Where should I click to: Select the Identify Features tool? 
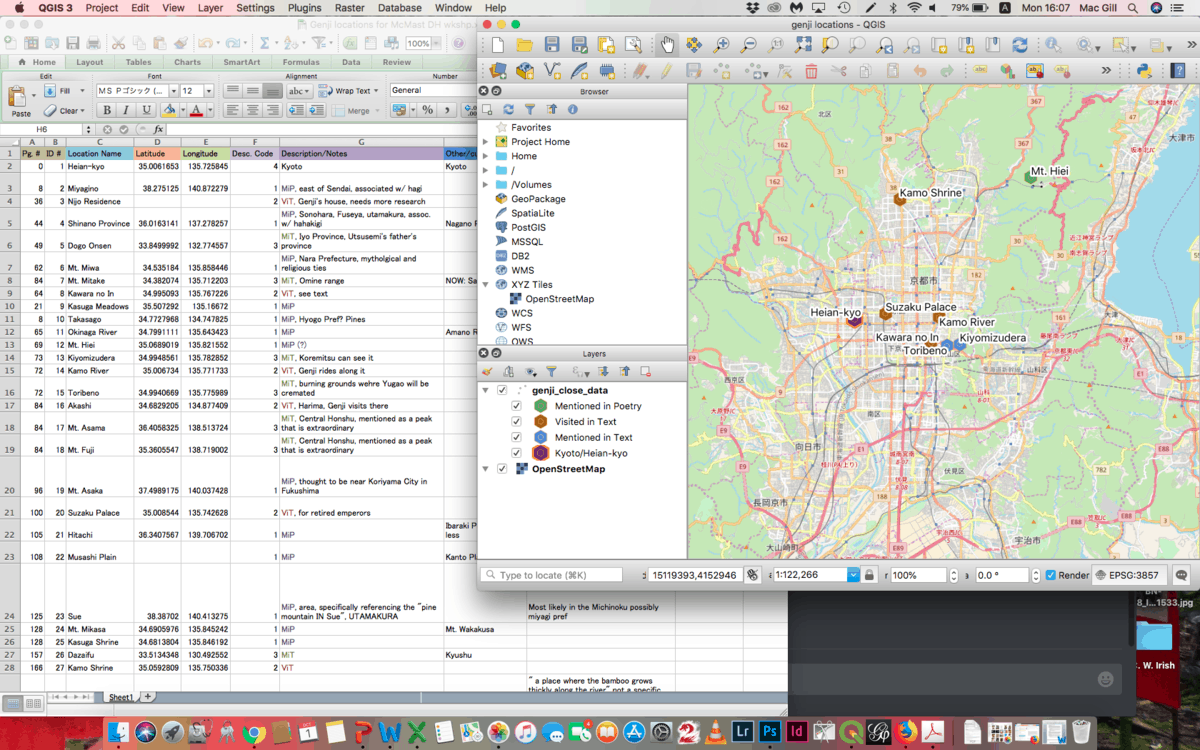(1052, 45)
